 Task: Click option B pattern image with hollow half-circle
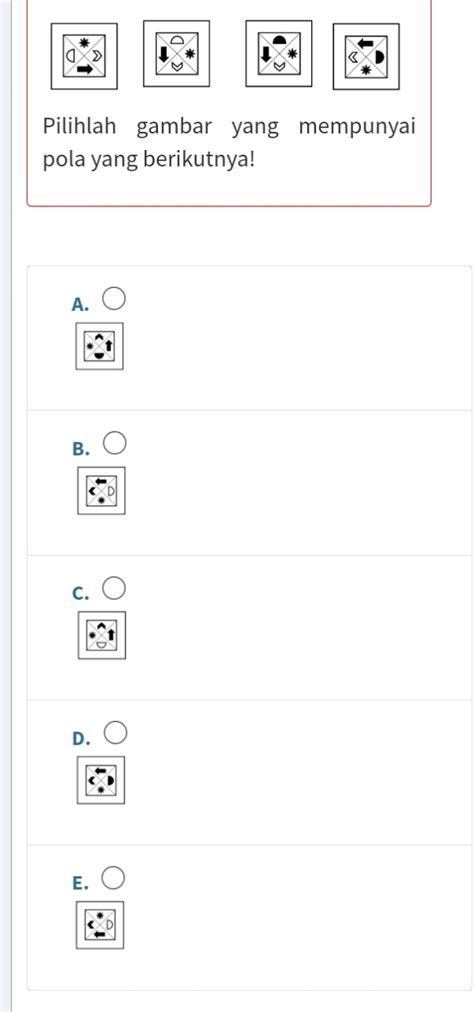101,491
